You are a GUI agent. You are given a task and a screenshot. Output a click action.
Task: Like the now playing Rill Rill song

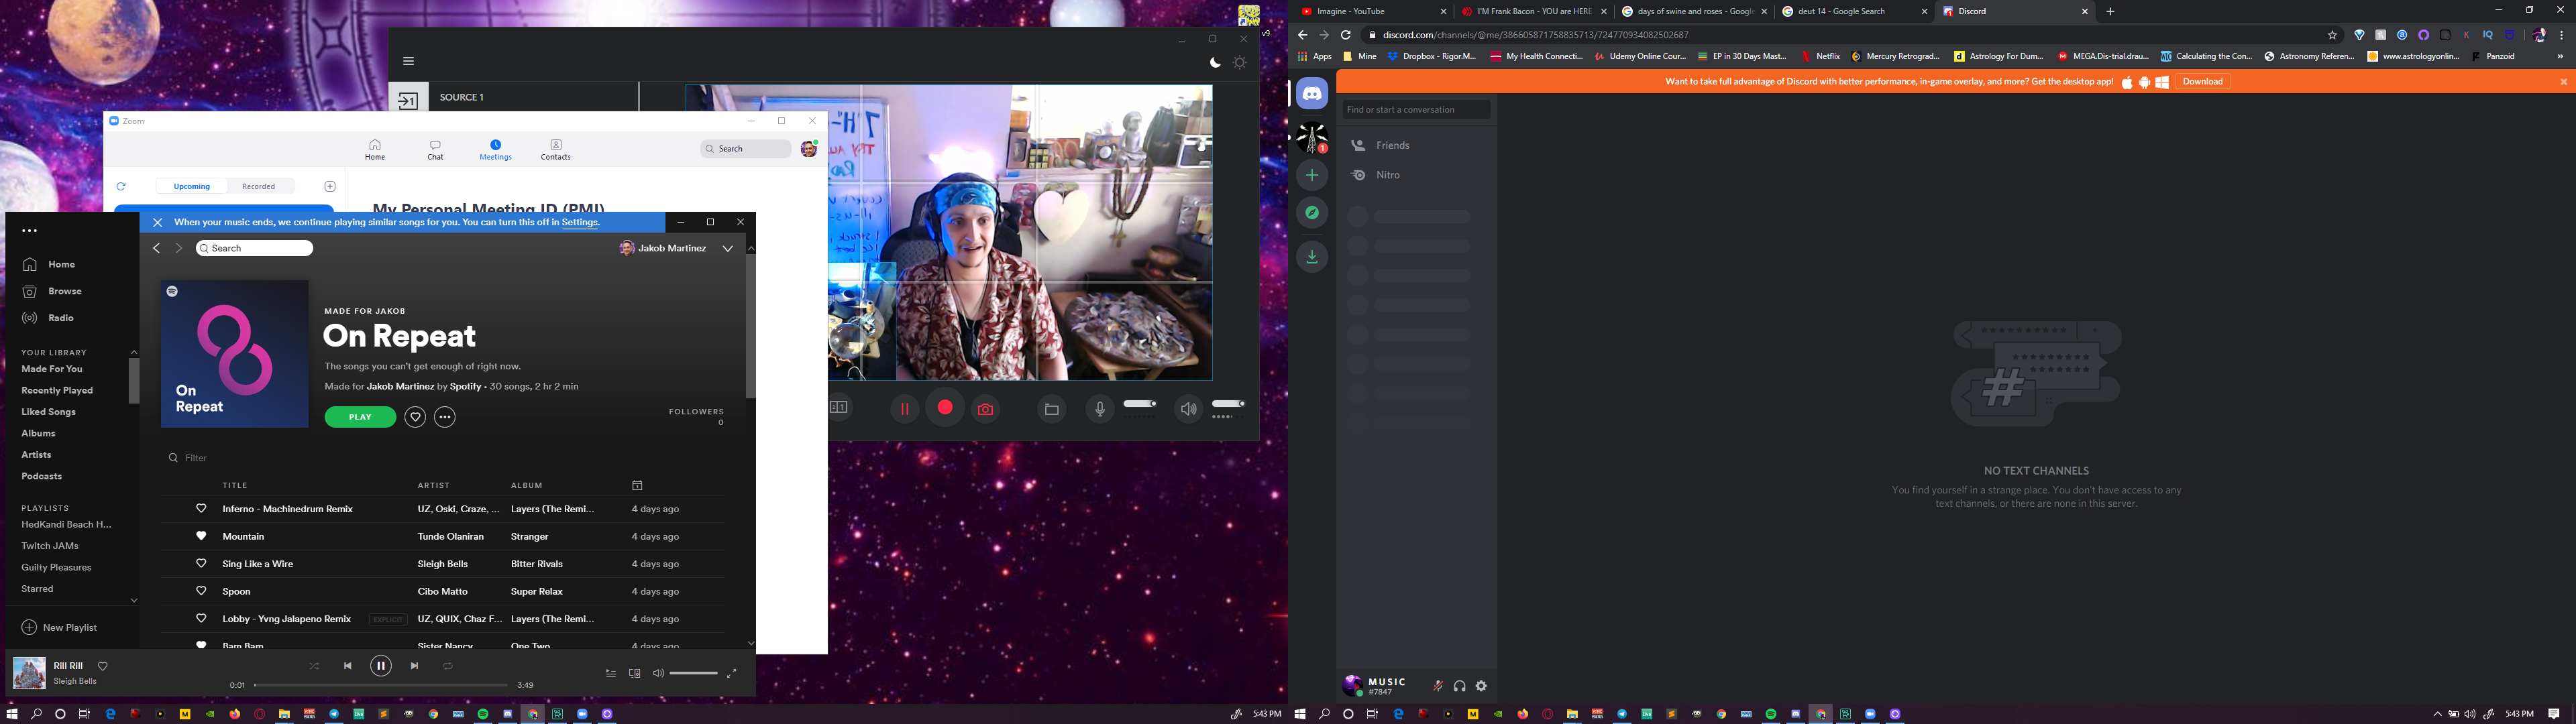102,666
